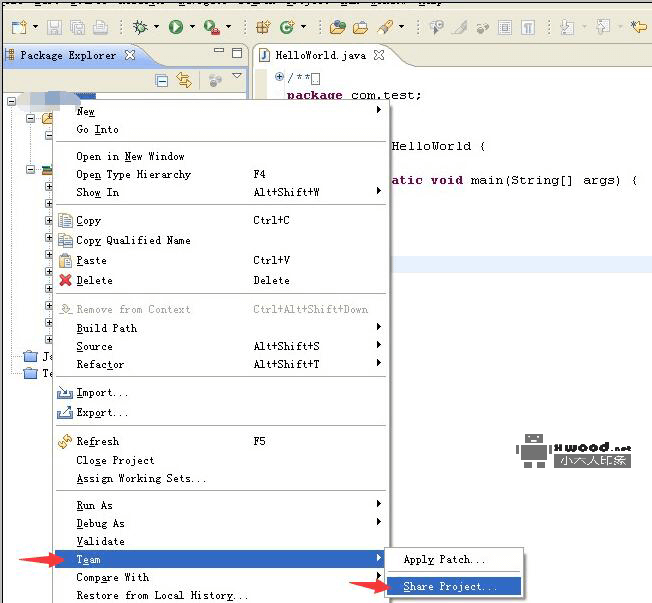Open the Run As submenu

tap(221, 505)
